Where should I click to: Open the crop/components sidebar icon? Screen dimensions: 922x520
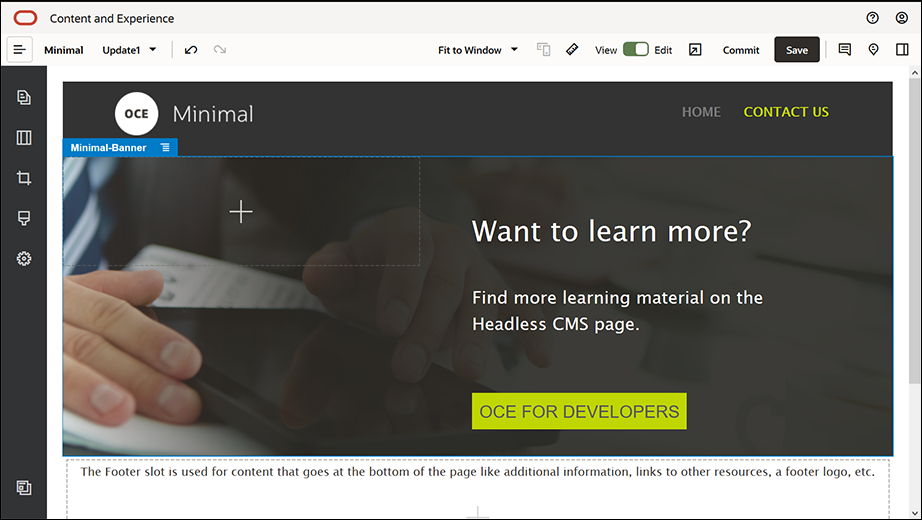(24, 178)
